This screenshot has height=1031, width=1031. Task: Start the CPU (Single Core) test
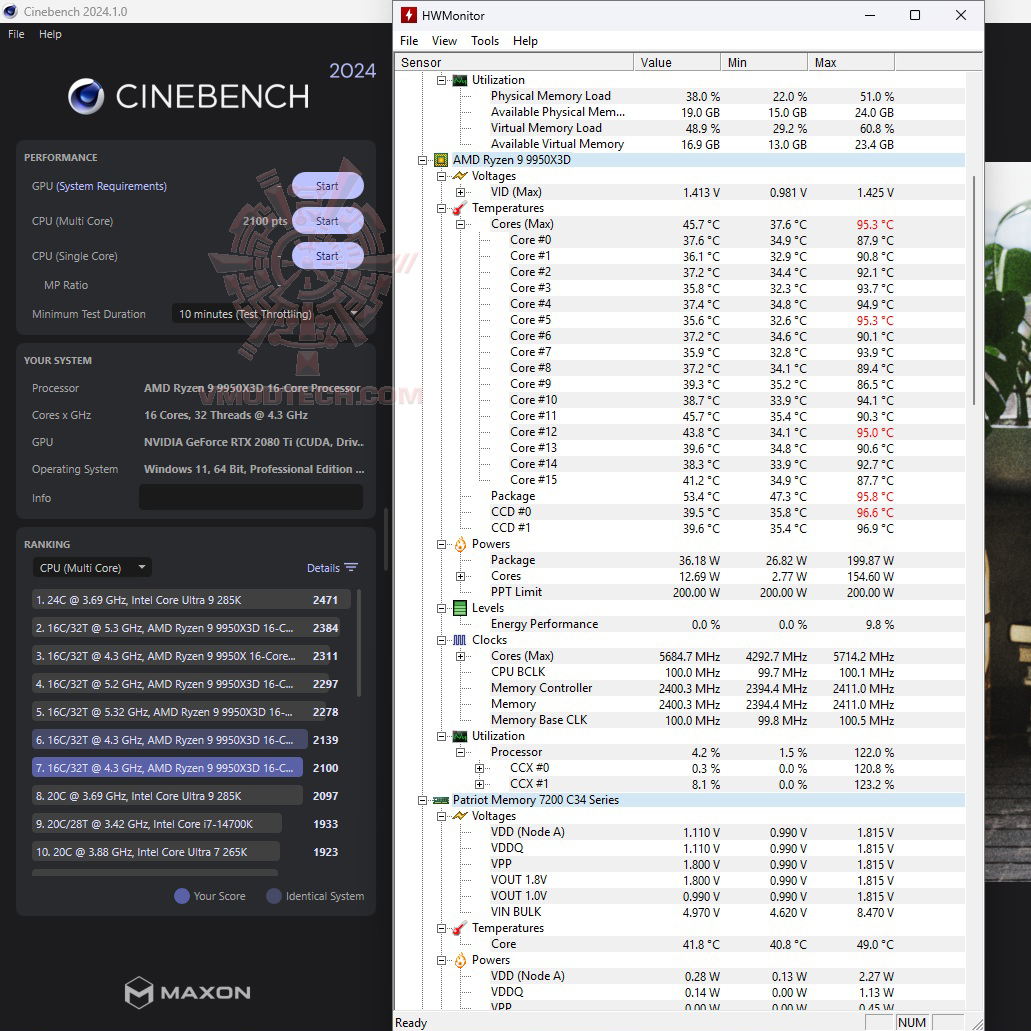pyautogui.click(x=327, y=256)
